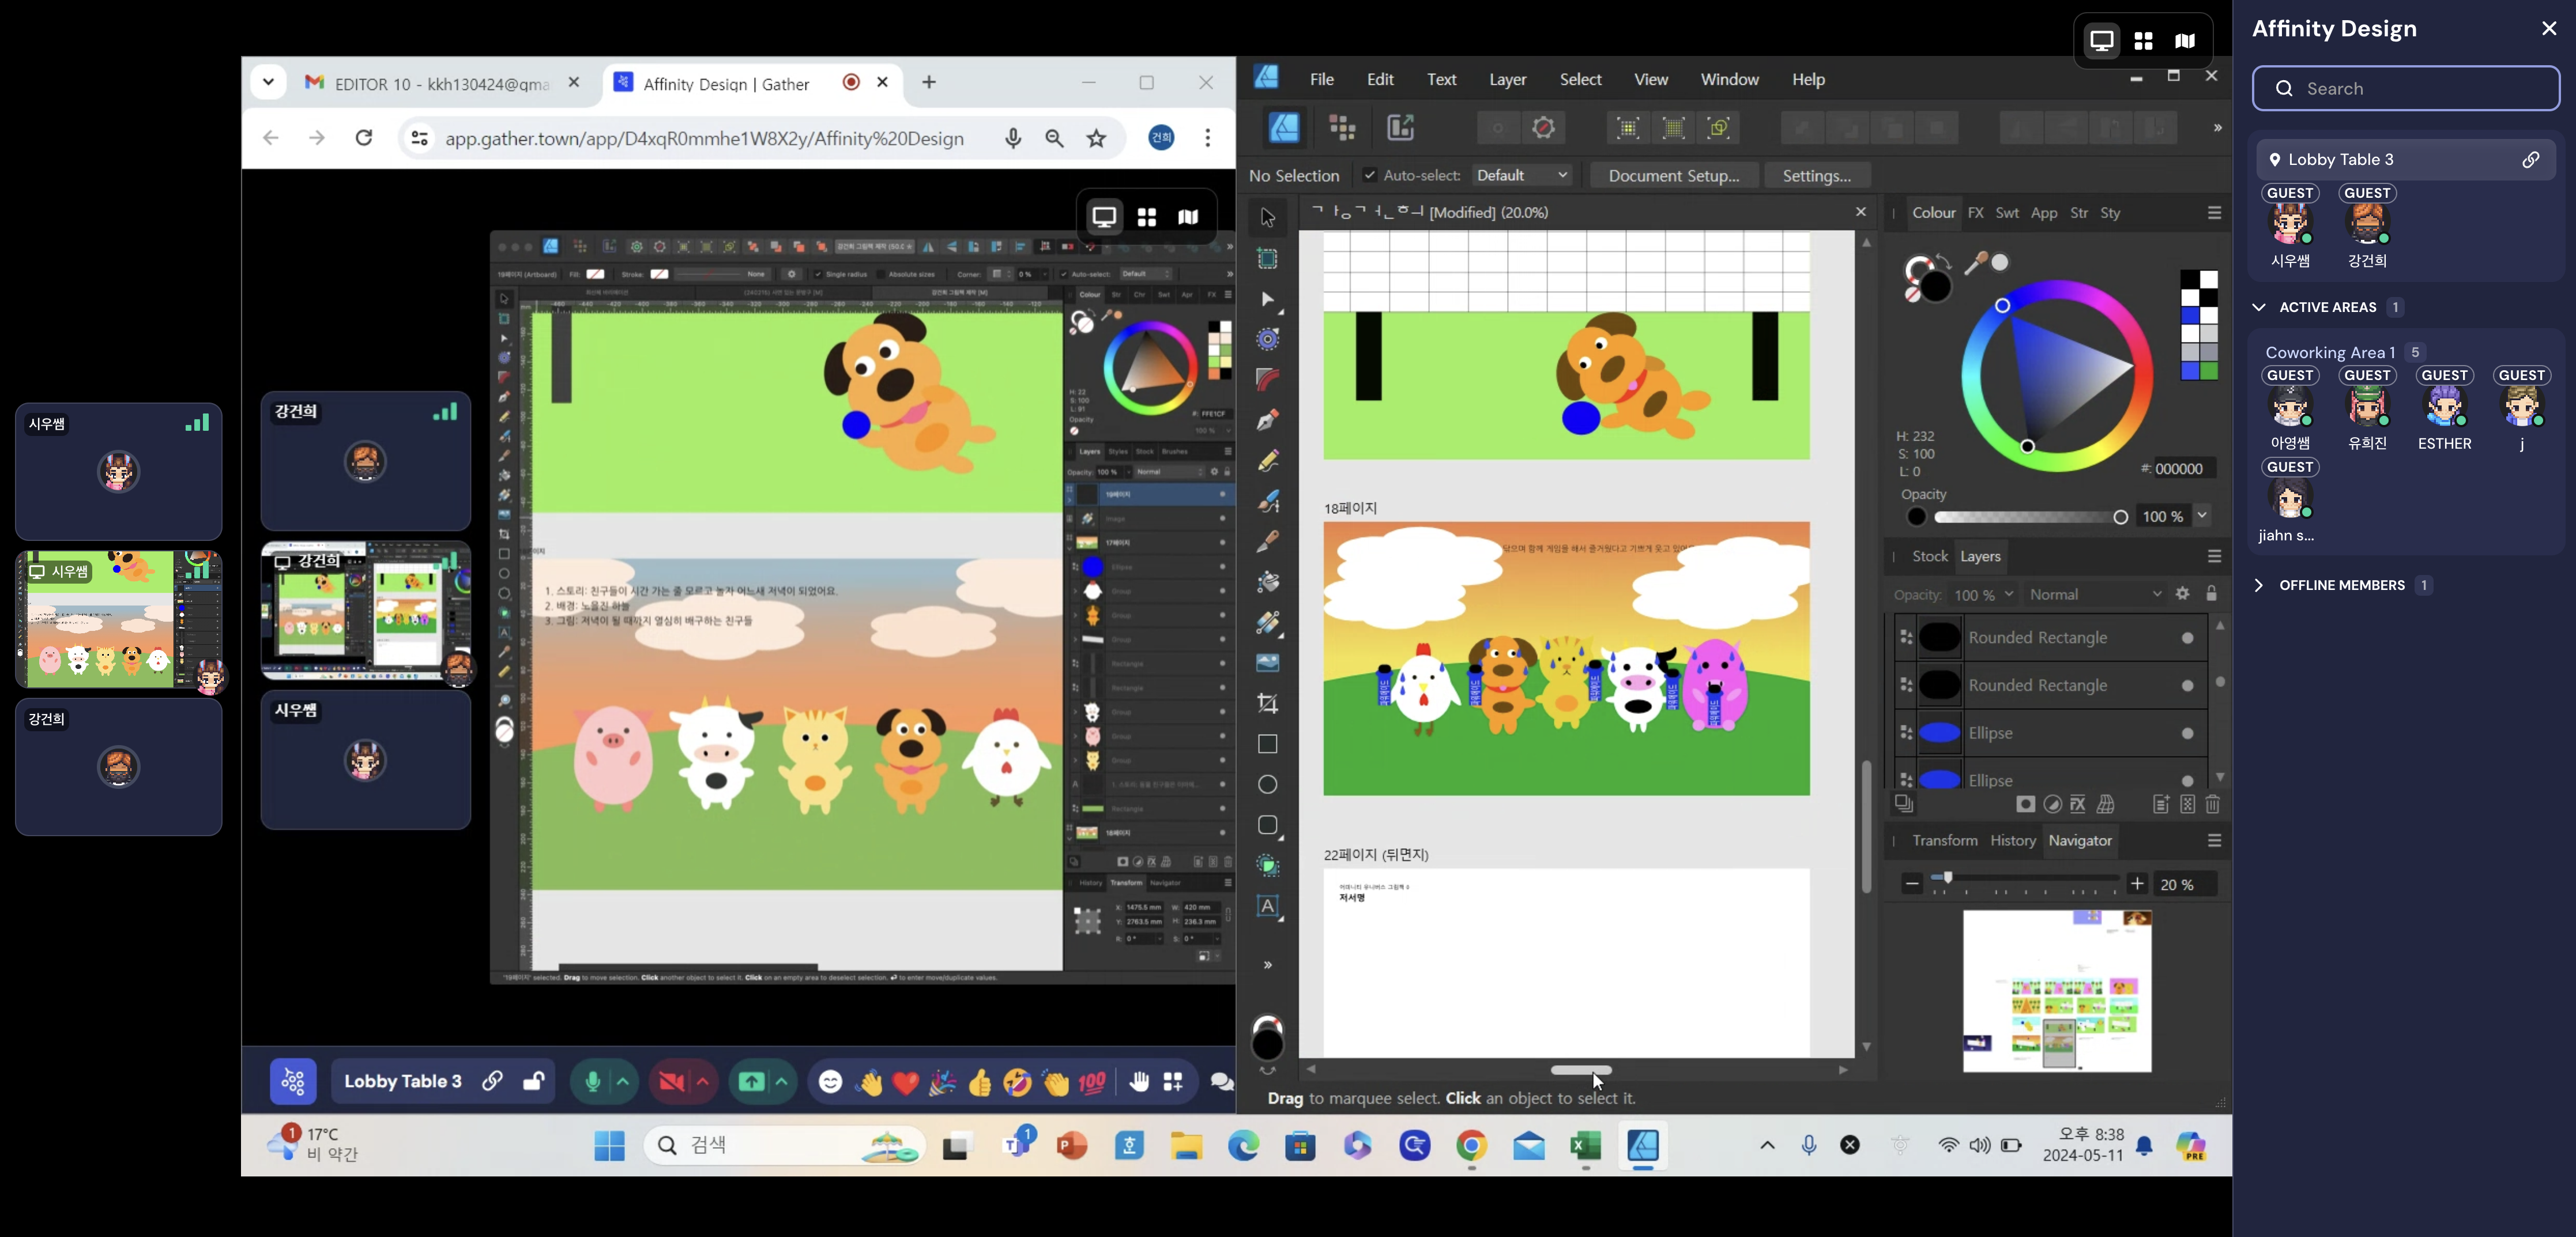Viewport: 2576px width, 1237px height.
Task: Select the Vector Crop tool
Action: (1267, 703)
